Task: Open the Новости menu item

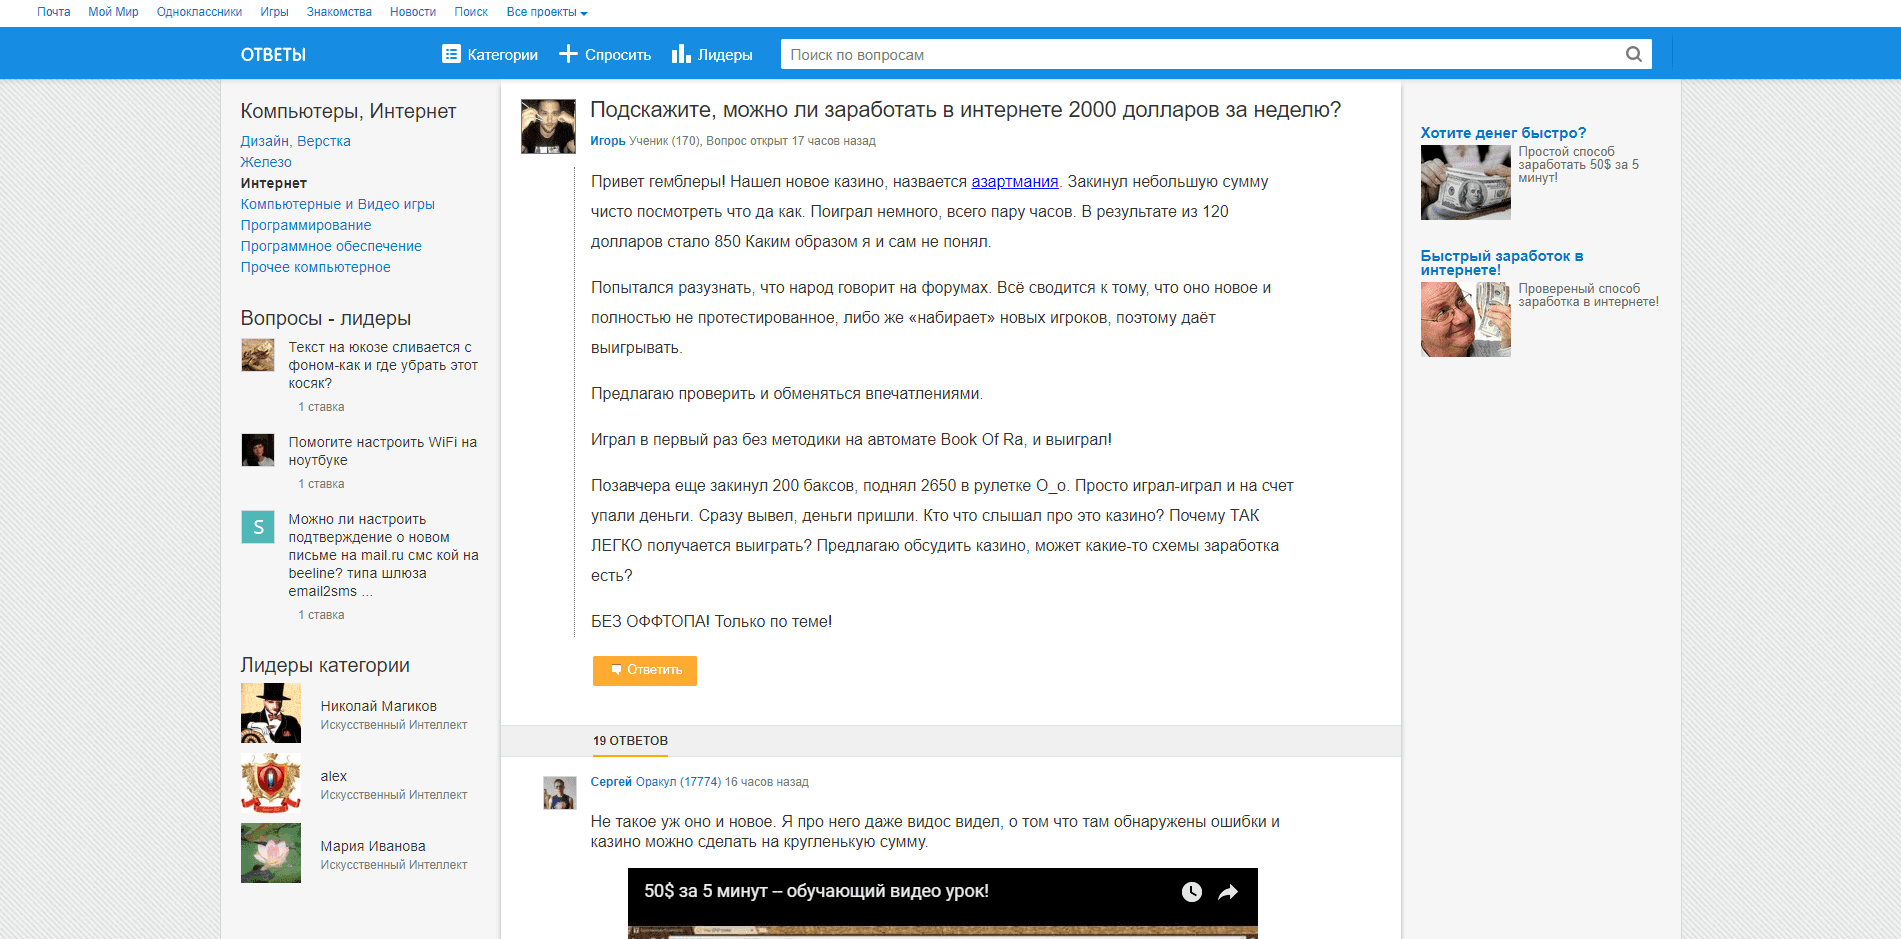Action: [x=412, y=11]
